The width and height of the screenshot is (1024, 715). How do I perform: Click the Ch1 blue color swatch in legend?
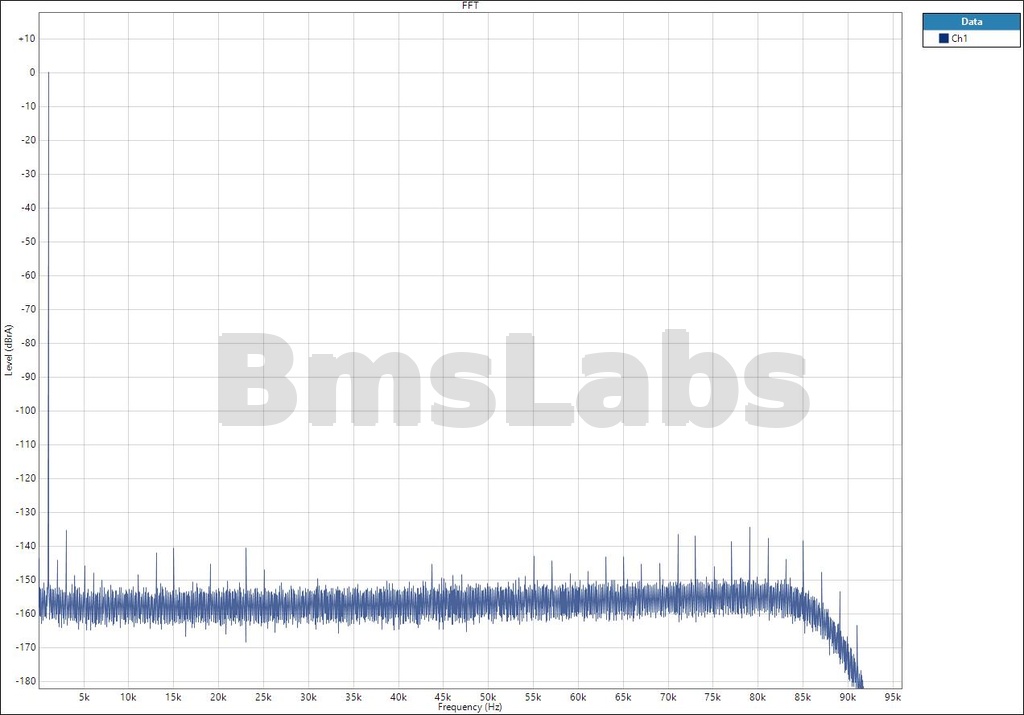pos(943,39)
